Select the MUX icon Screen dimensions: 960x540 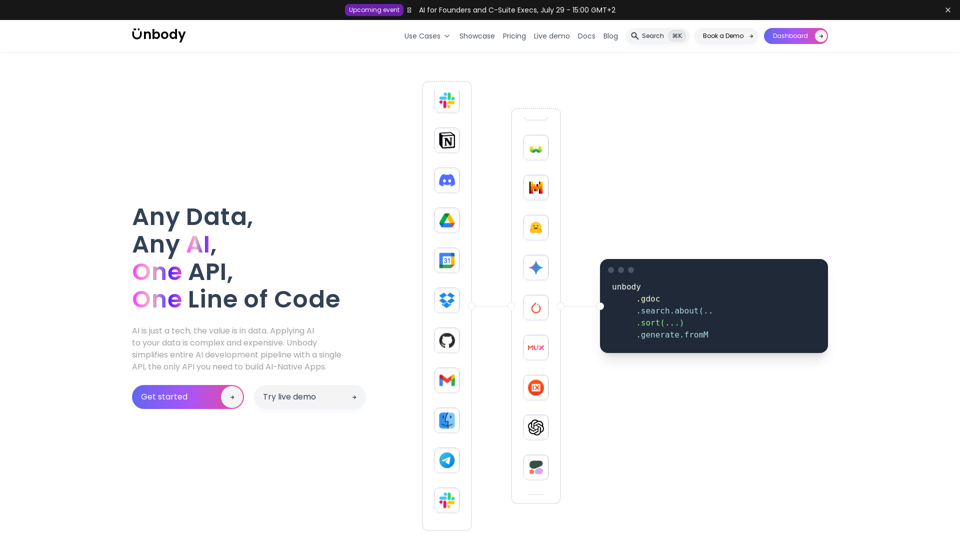coord(536,348)
